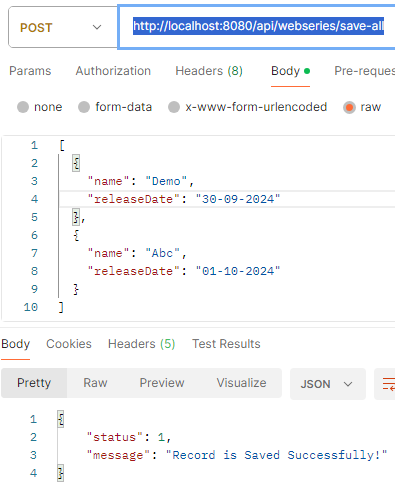395x485 pixels.
Task: Click the "Demo" name value in editor
Action: (166, 181)
